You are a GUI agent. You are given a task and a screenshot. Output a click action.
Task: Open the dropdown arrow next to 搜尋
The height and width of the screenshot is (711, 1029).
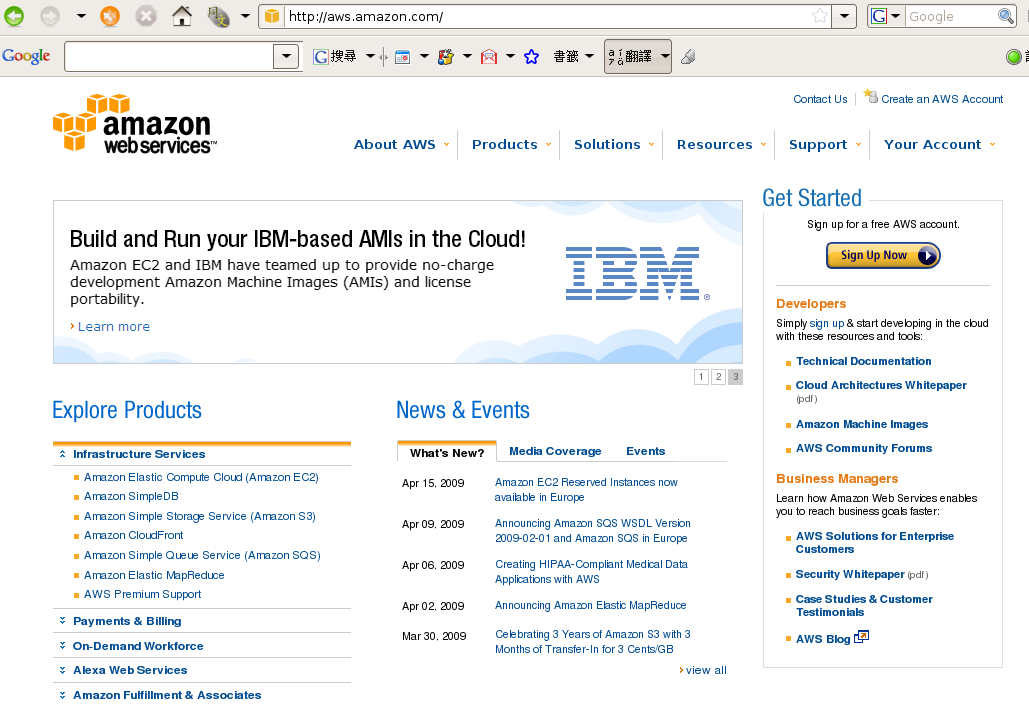point(370,57)
